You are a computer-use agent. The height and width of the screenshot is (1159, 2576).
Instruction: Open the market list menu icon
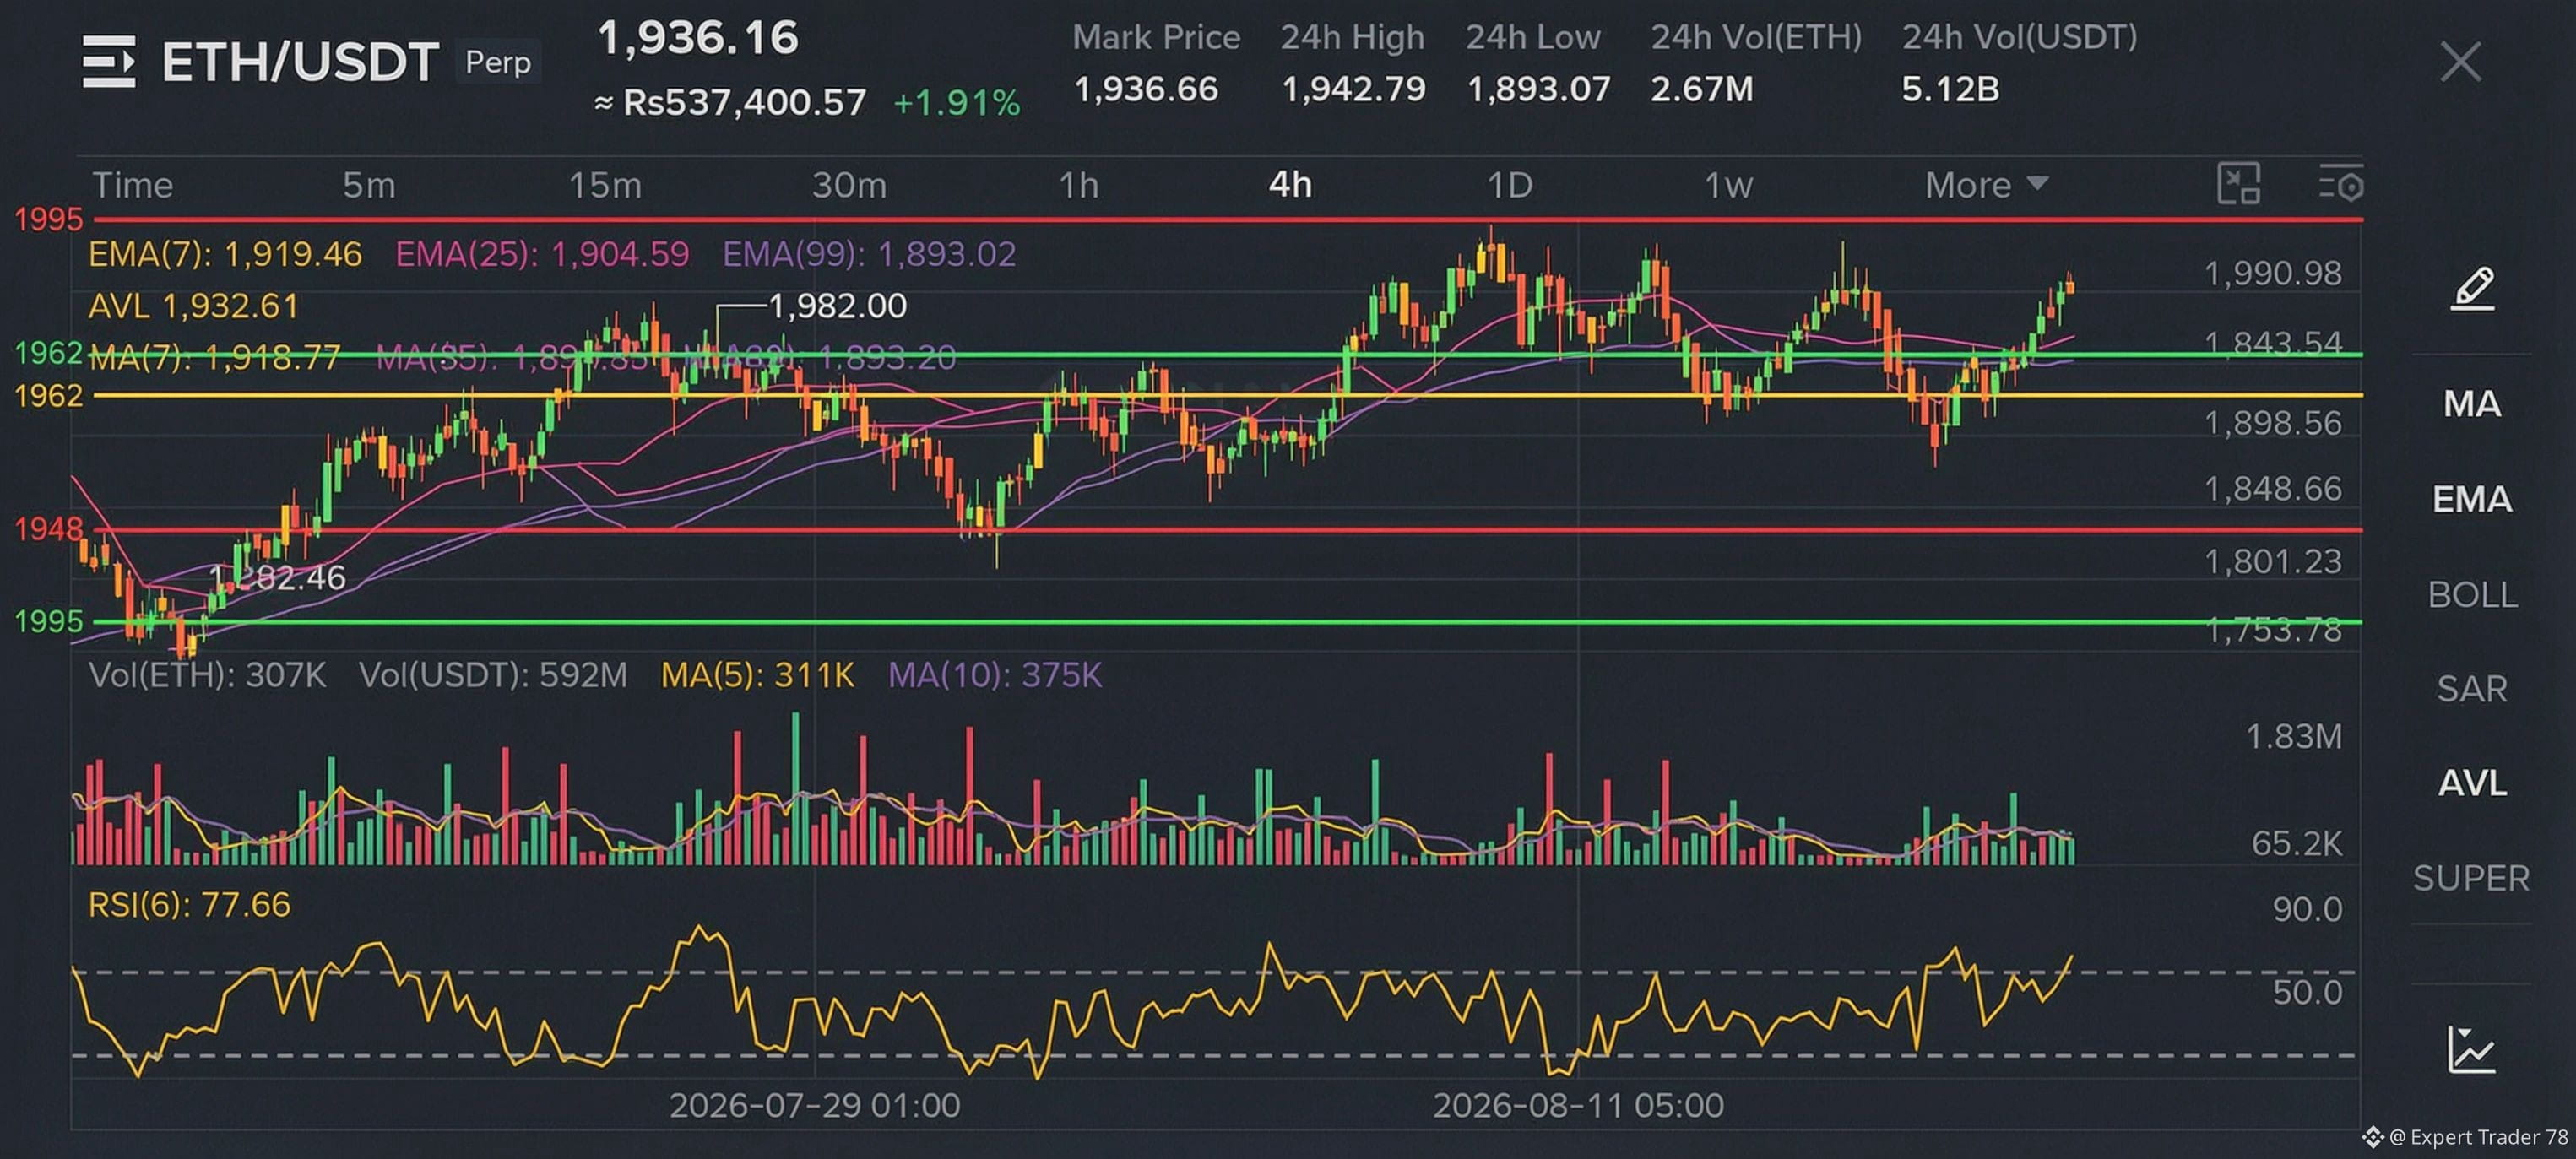coord(109,62)
